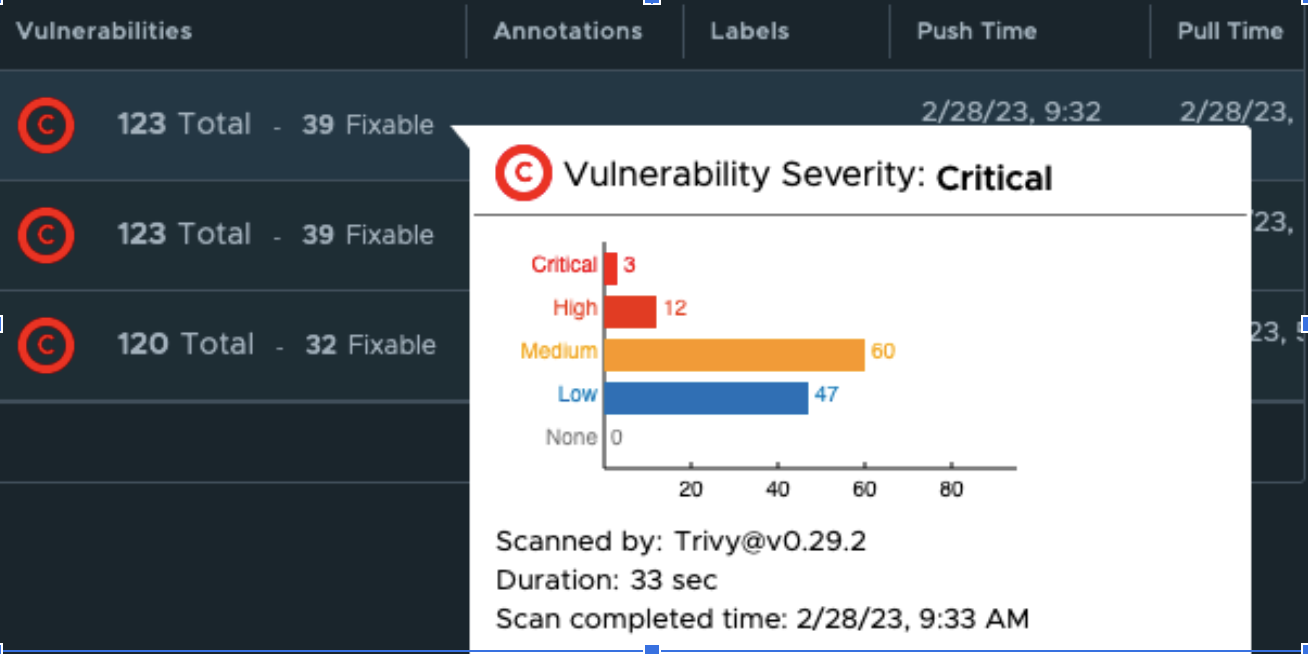The height and width of the screenshot is (654, 1308).
Task: Click the 120 Total vulnerabilities summary
Action: point(185,345)
